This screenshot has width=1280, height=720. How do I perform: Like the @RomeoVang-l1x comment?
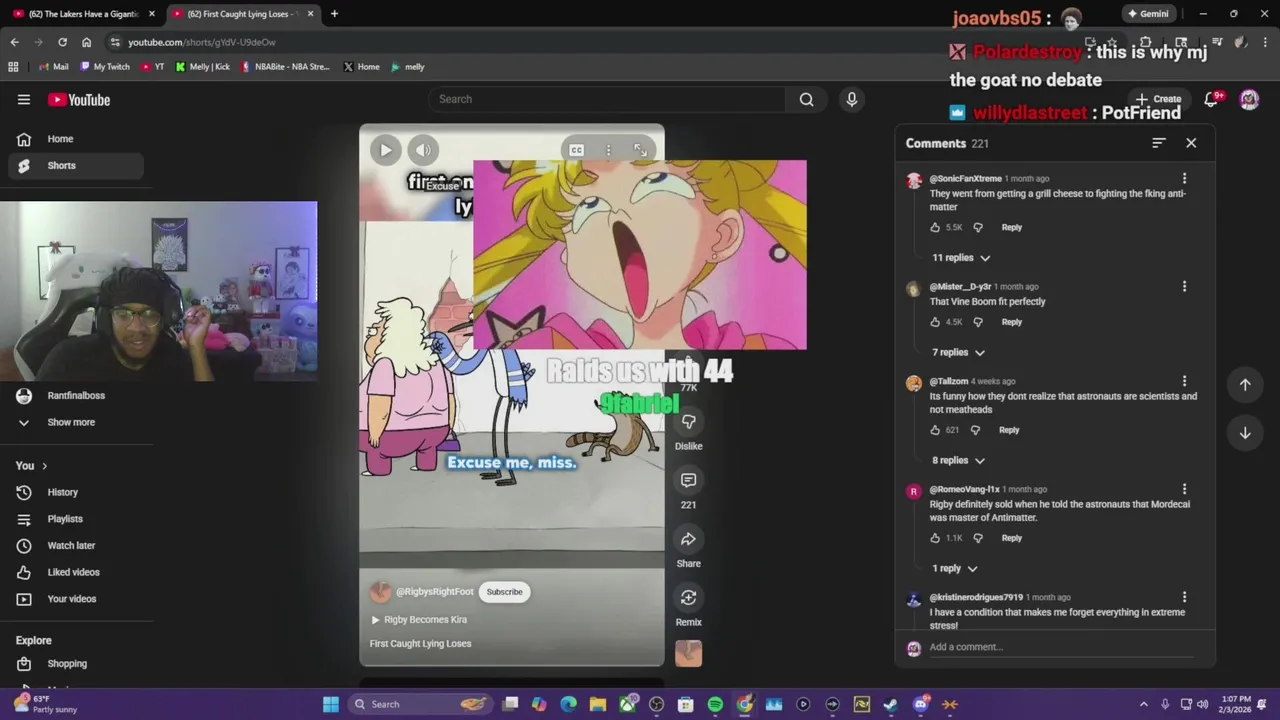point(935,538)
